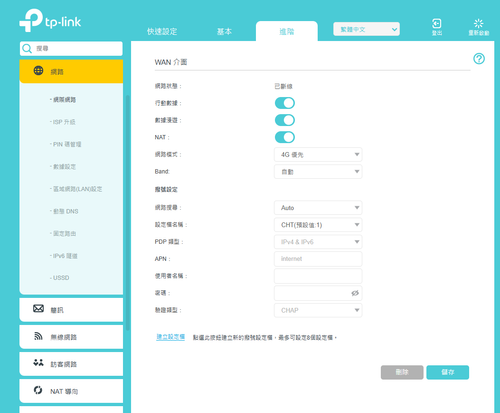Click the sidebar search input field
This screenshot has height=413, width=500.
tap(71, 49)
